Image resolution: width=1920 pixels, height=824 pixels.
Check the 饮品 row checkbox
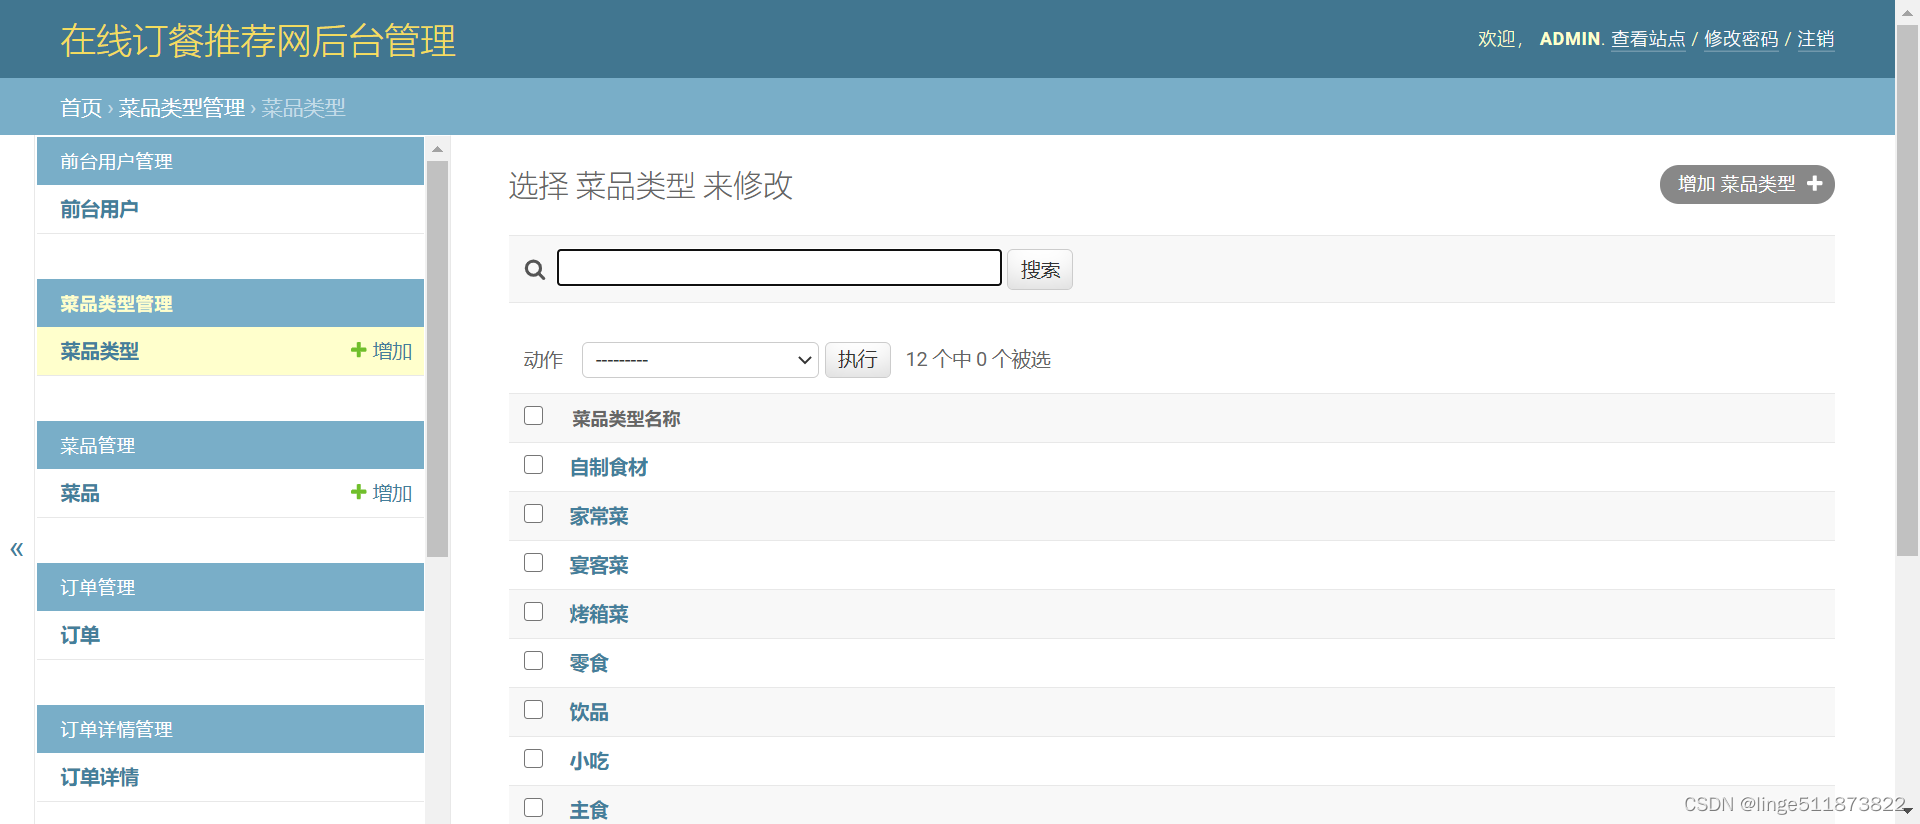(x=534, y=710)
